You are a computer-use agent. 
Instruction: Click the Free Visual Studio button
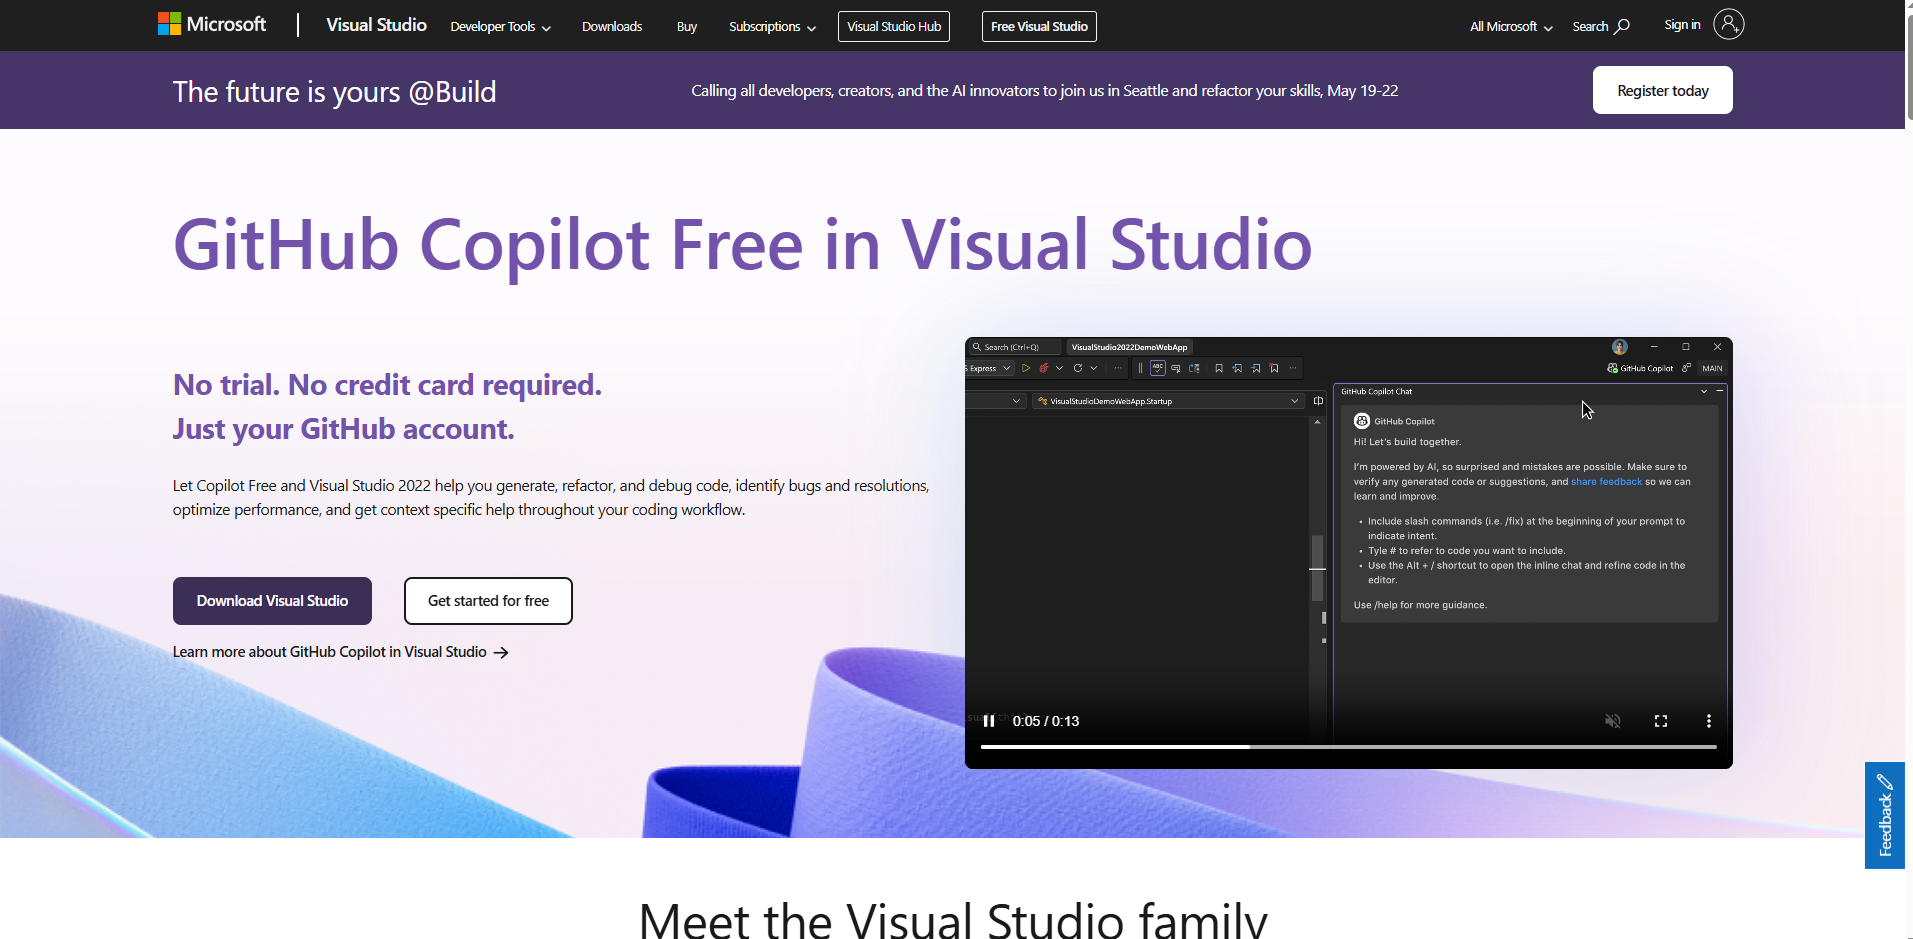[1039, 27]
